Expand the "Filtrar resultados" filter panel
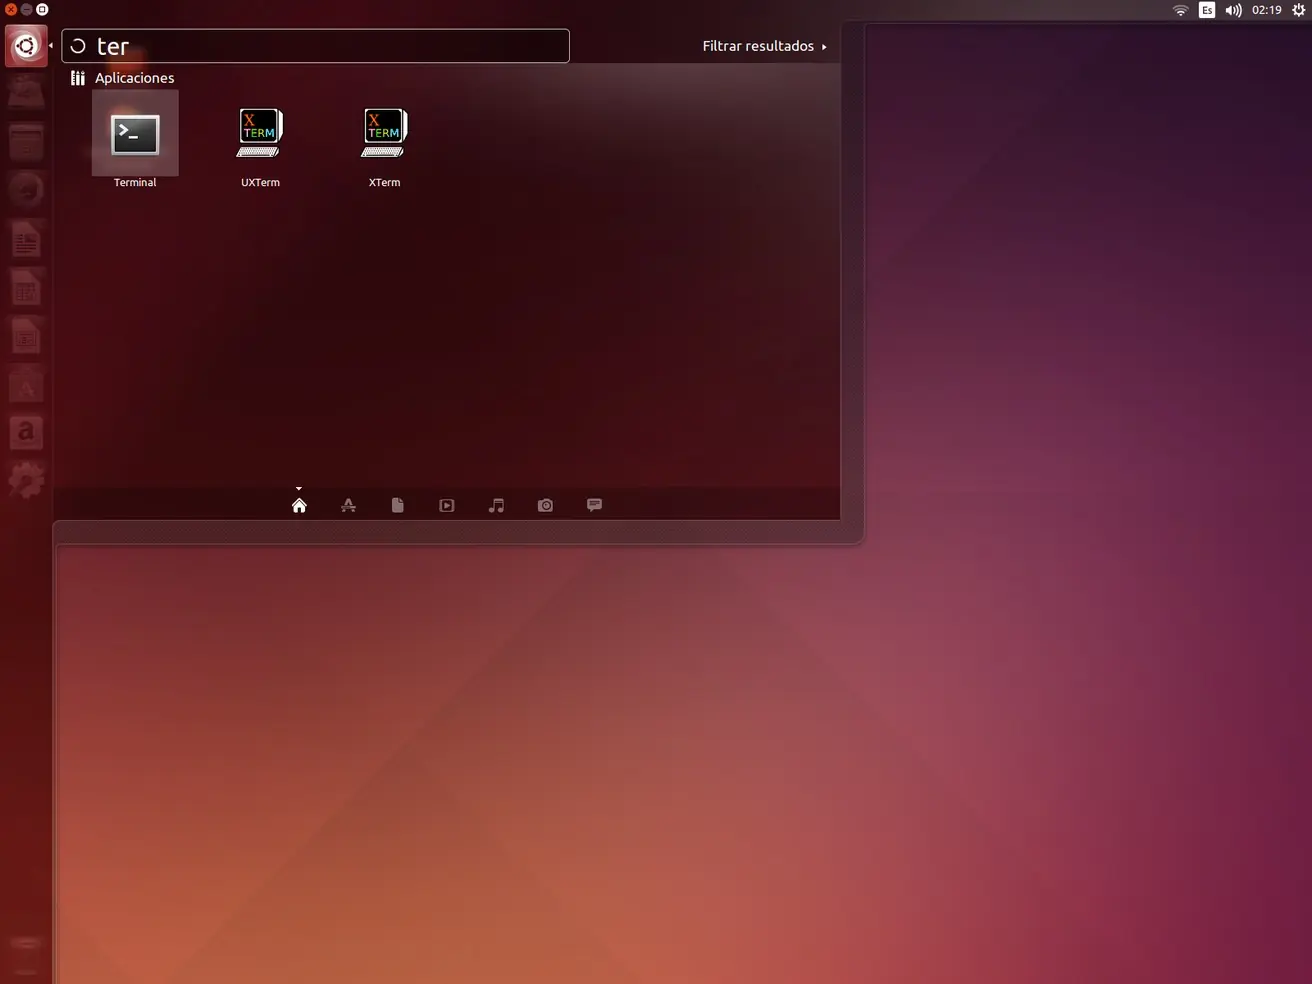The image size is (1312, 984). tap(765, 46)
